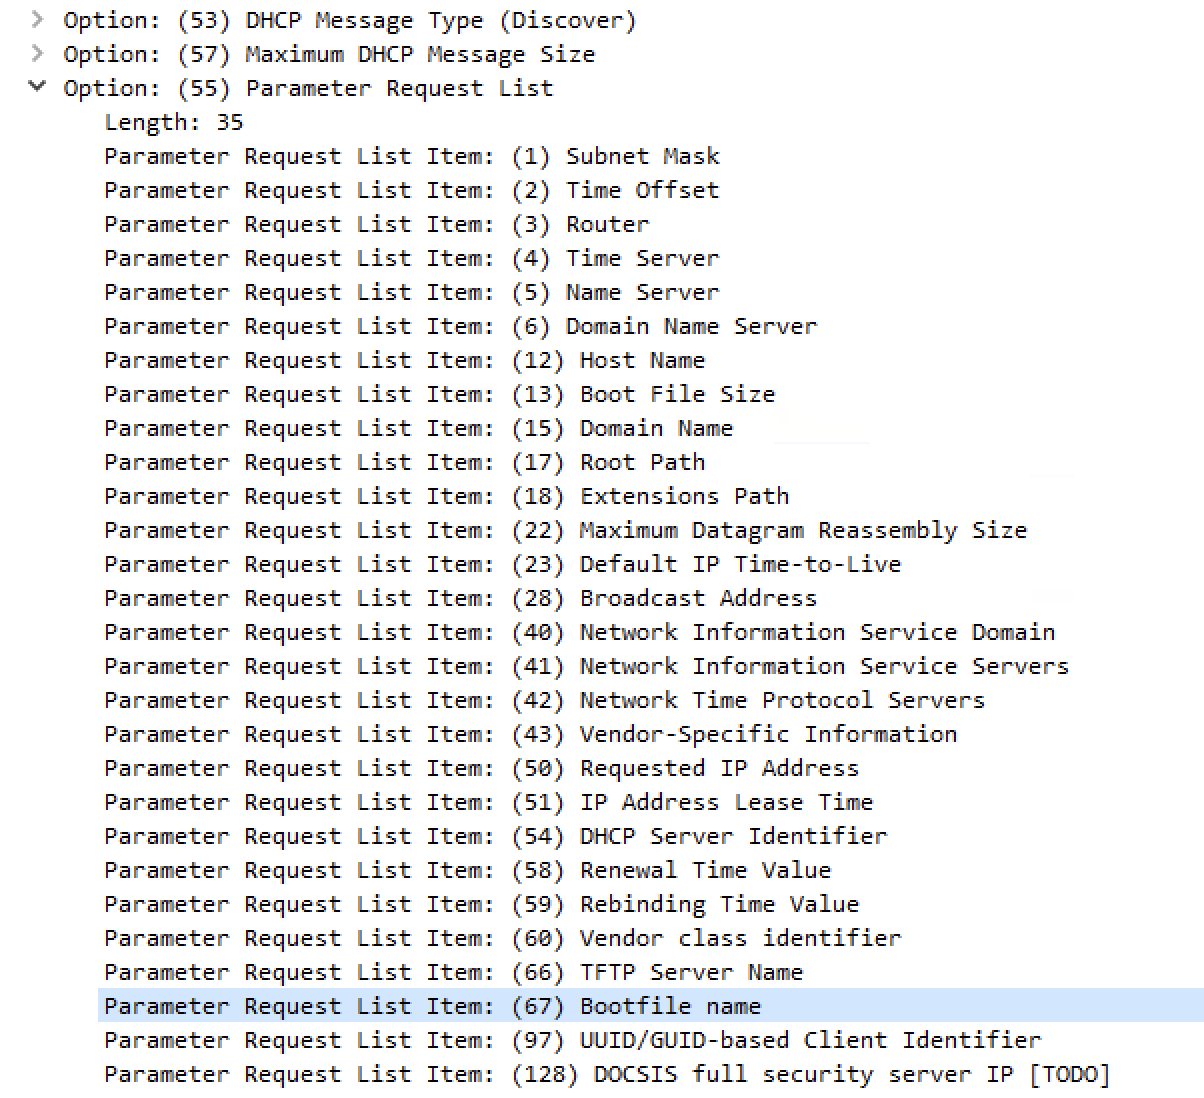The width and height of the screenshot is (1204, 1098).
Task: Select the Subnet Mask request item
Action: point(410,156)
